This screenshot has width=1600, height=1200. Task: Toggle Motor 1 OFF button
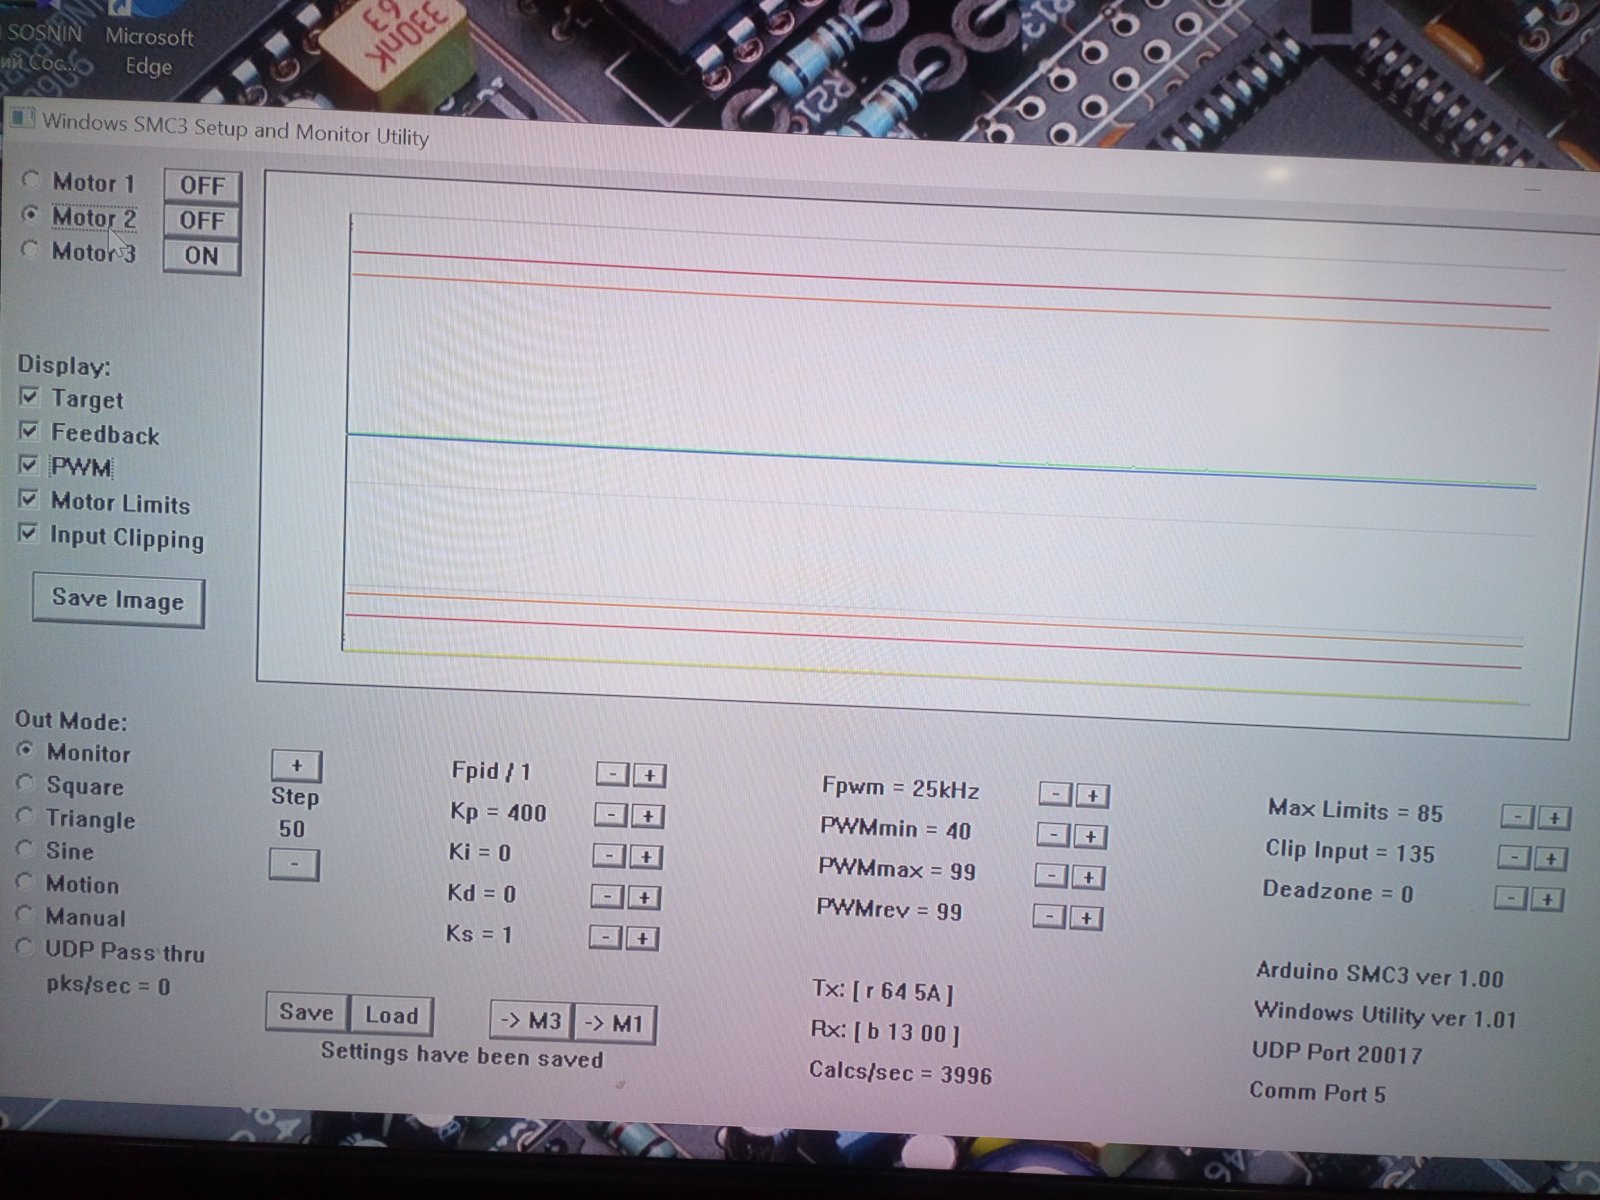[x=202, y=186]
